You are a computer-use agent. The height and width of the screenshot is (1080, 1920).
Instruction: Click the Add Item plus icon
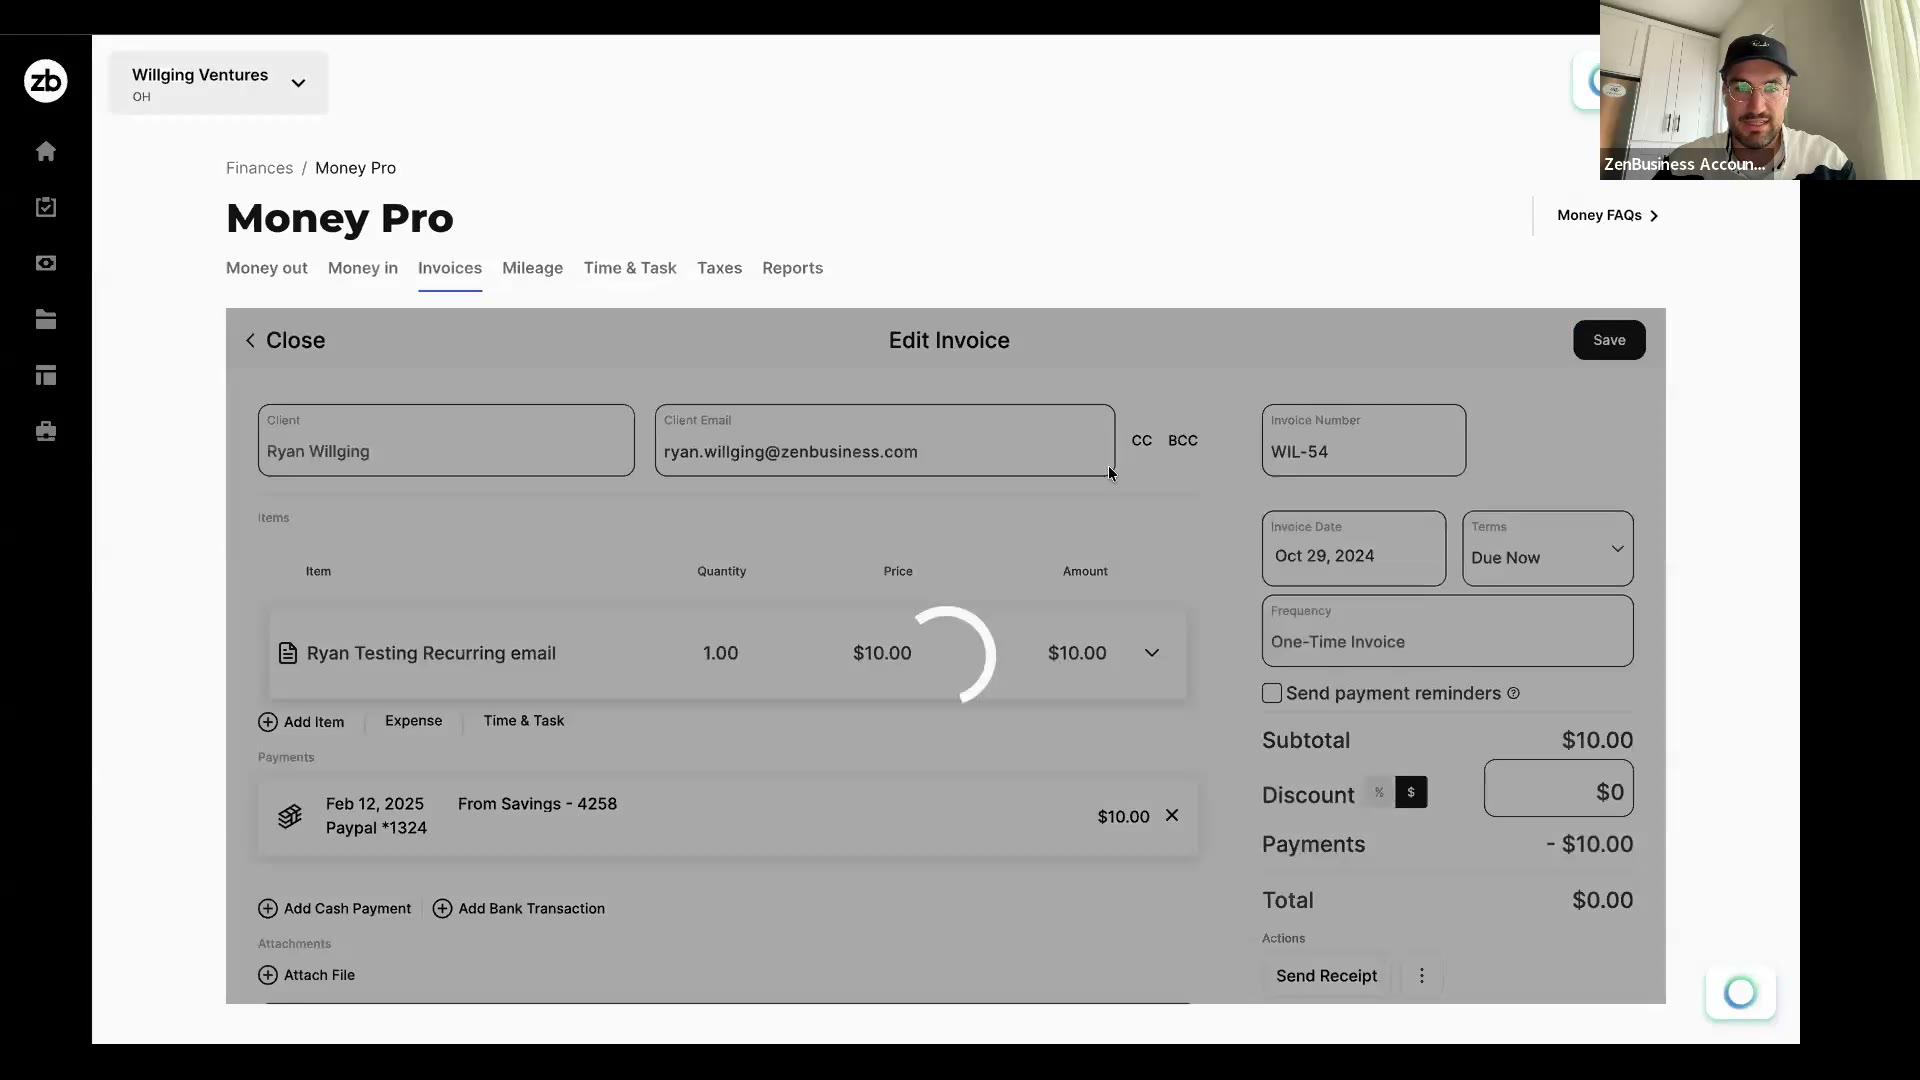pyautogui.click(x=268, y=722)
